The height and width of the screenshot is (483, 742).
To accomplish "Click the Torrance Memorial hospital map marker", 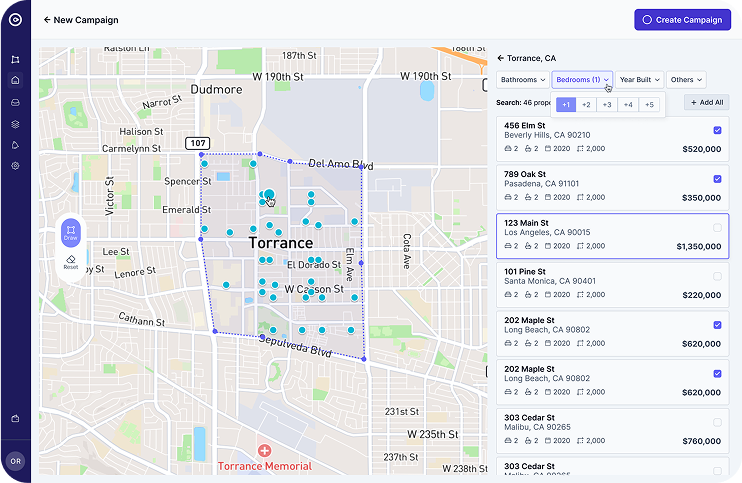I will click(264, 451).
